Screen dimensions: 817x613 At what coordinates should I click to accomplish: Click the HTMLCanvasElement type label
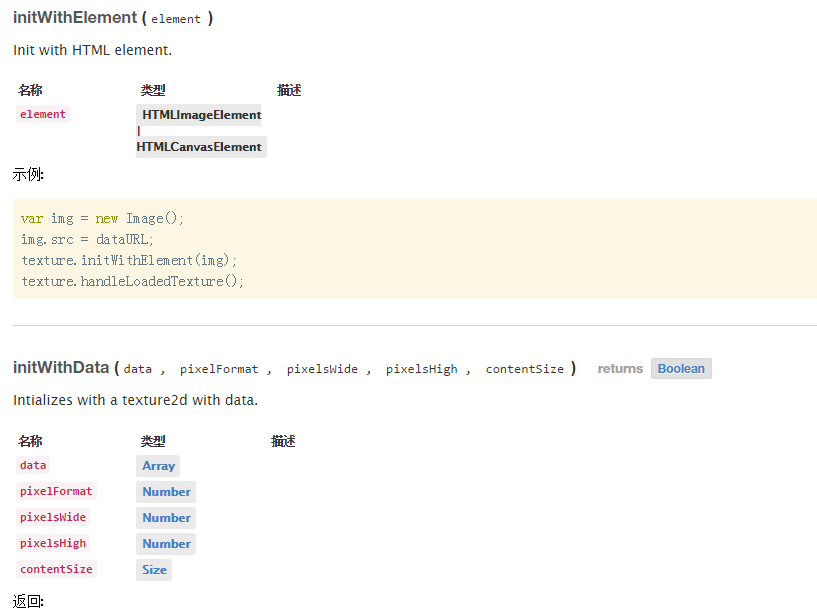[199, 147]
